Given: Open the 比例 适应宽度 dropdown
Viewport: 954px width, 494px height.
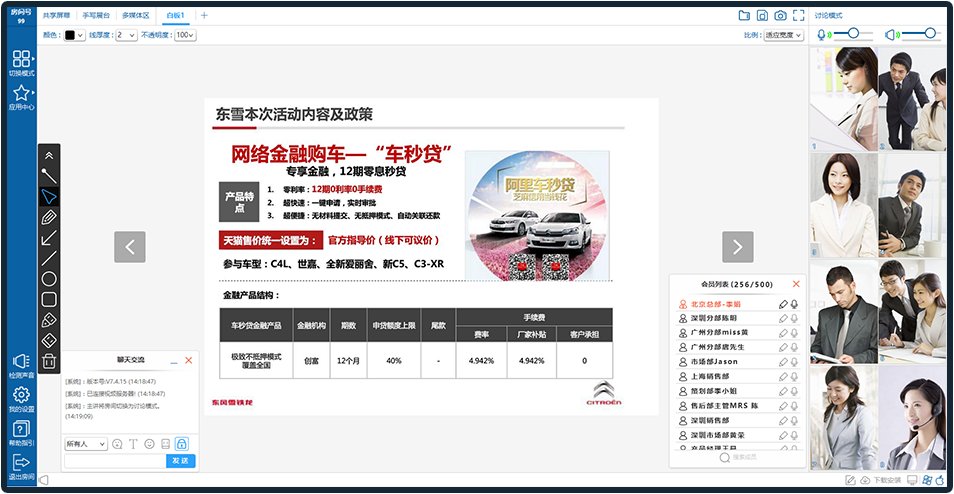Looking at the screenshot, I should pyautogui.click(x=784, y=35).
